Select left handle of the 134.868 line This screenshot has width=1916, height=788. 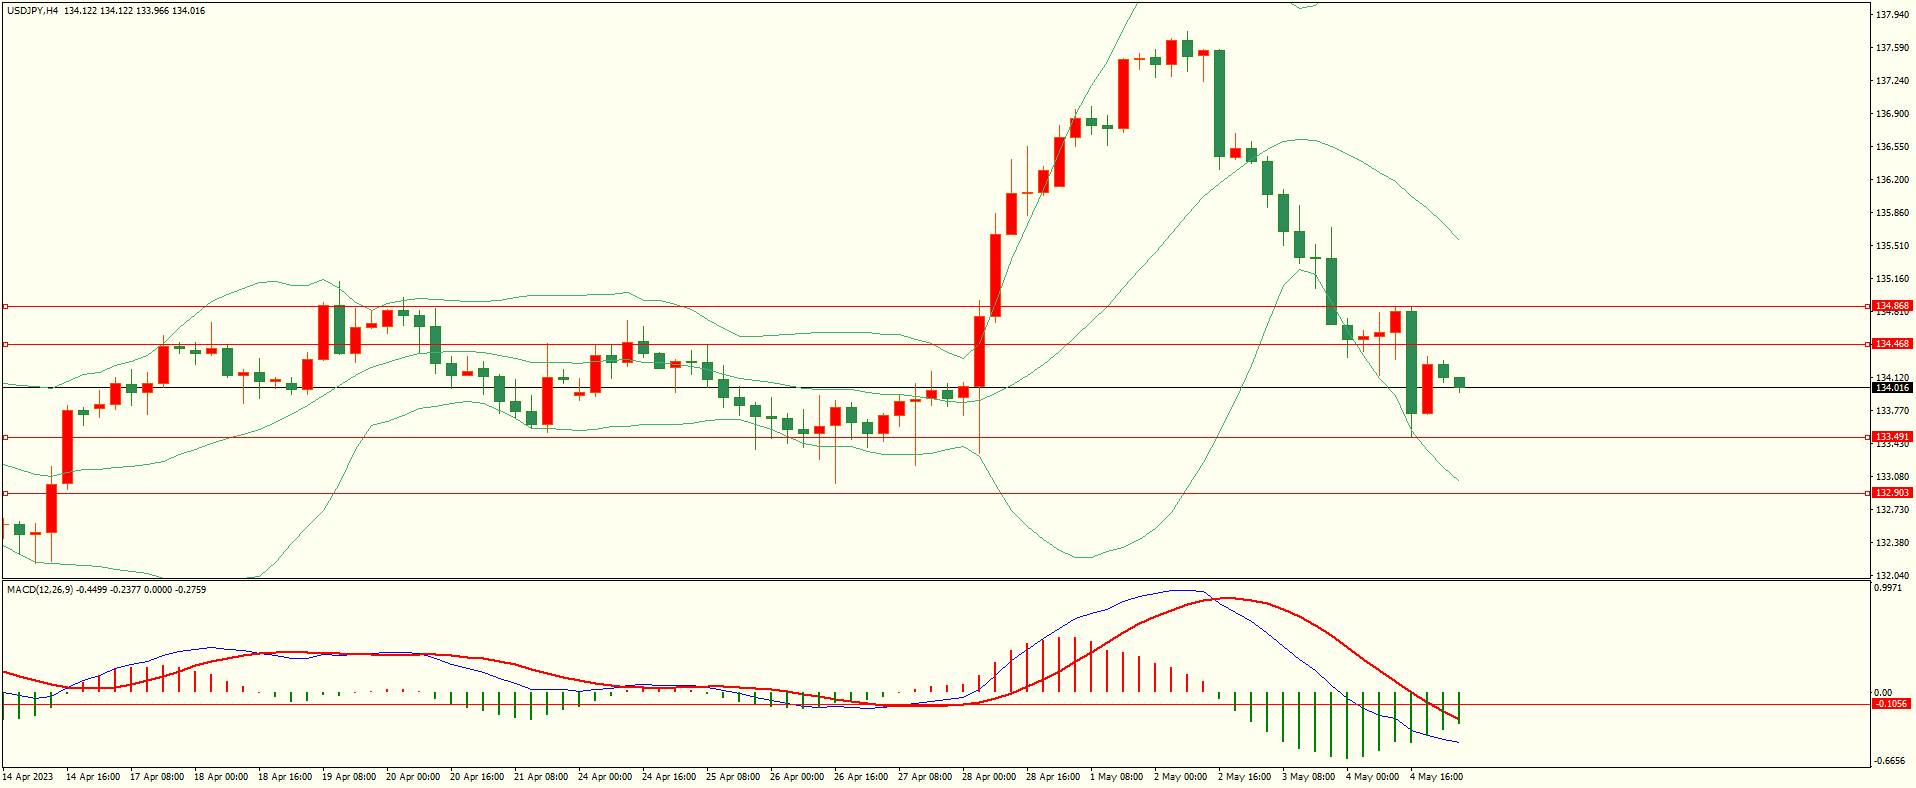coord(5,307)
